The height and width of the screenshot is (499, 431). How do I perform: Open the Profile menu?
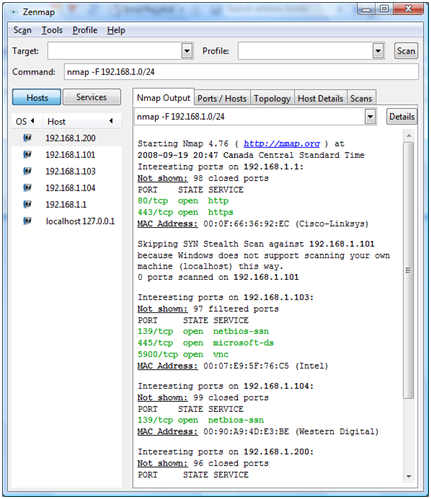tap(85, 30)
